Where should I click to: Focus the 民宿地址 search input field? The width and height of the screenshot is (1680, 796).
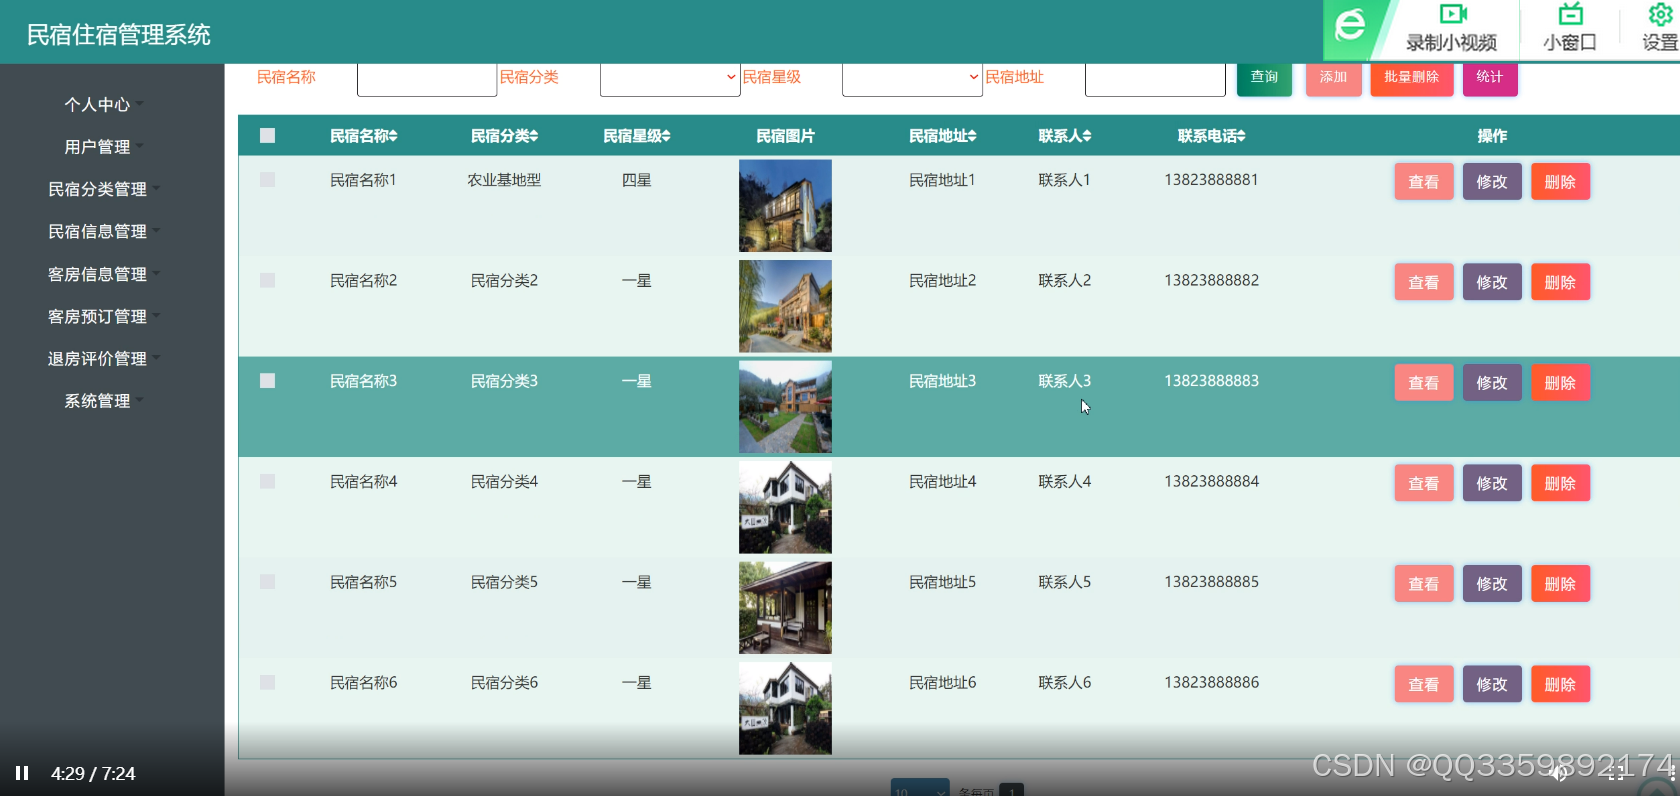tap(1155, 79)
